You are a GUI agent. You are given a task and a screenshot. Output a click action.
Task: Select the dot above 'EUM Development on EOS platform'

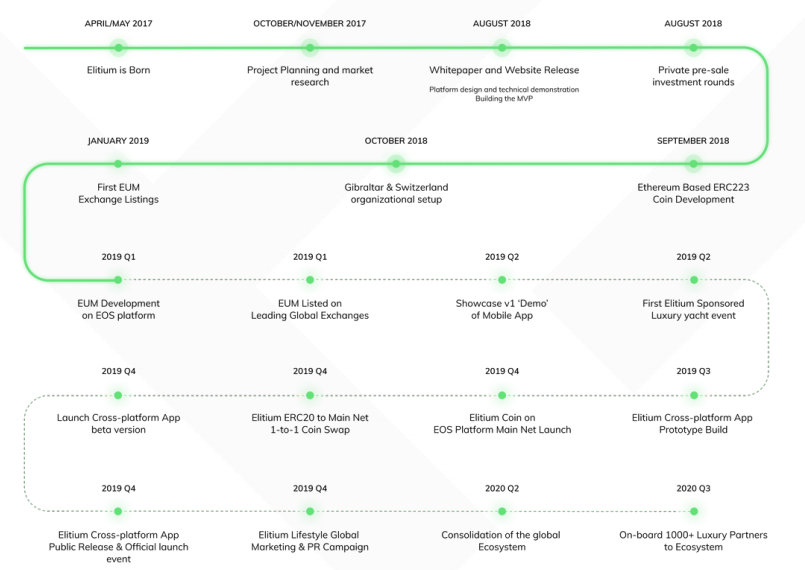click(x=118, y=280)
